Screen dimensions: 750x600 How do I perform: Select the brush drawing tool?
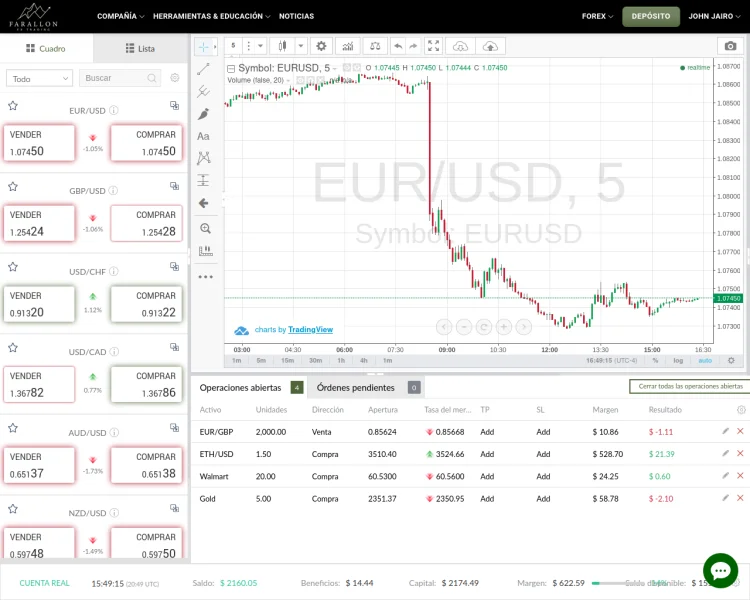point(203,114)
